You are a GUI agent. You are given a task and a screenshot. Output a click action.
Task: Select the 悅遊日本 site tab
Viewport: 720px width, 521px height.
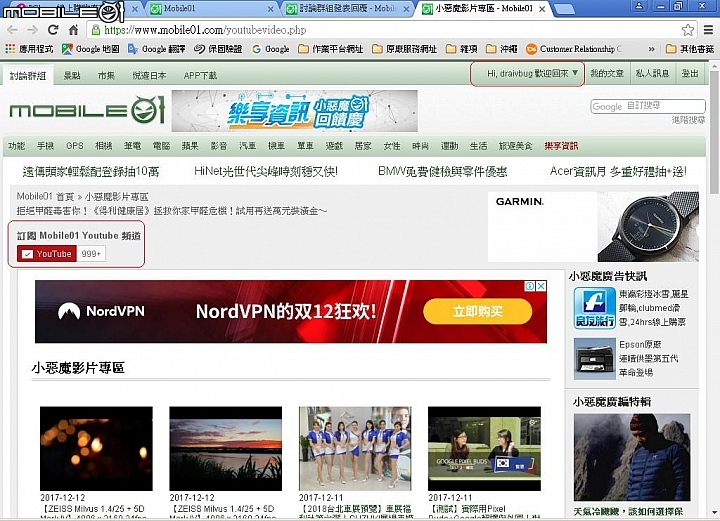pos(149,75)
